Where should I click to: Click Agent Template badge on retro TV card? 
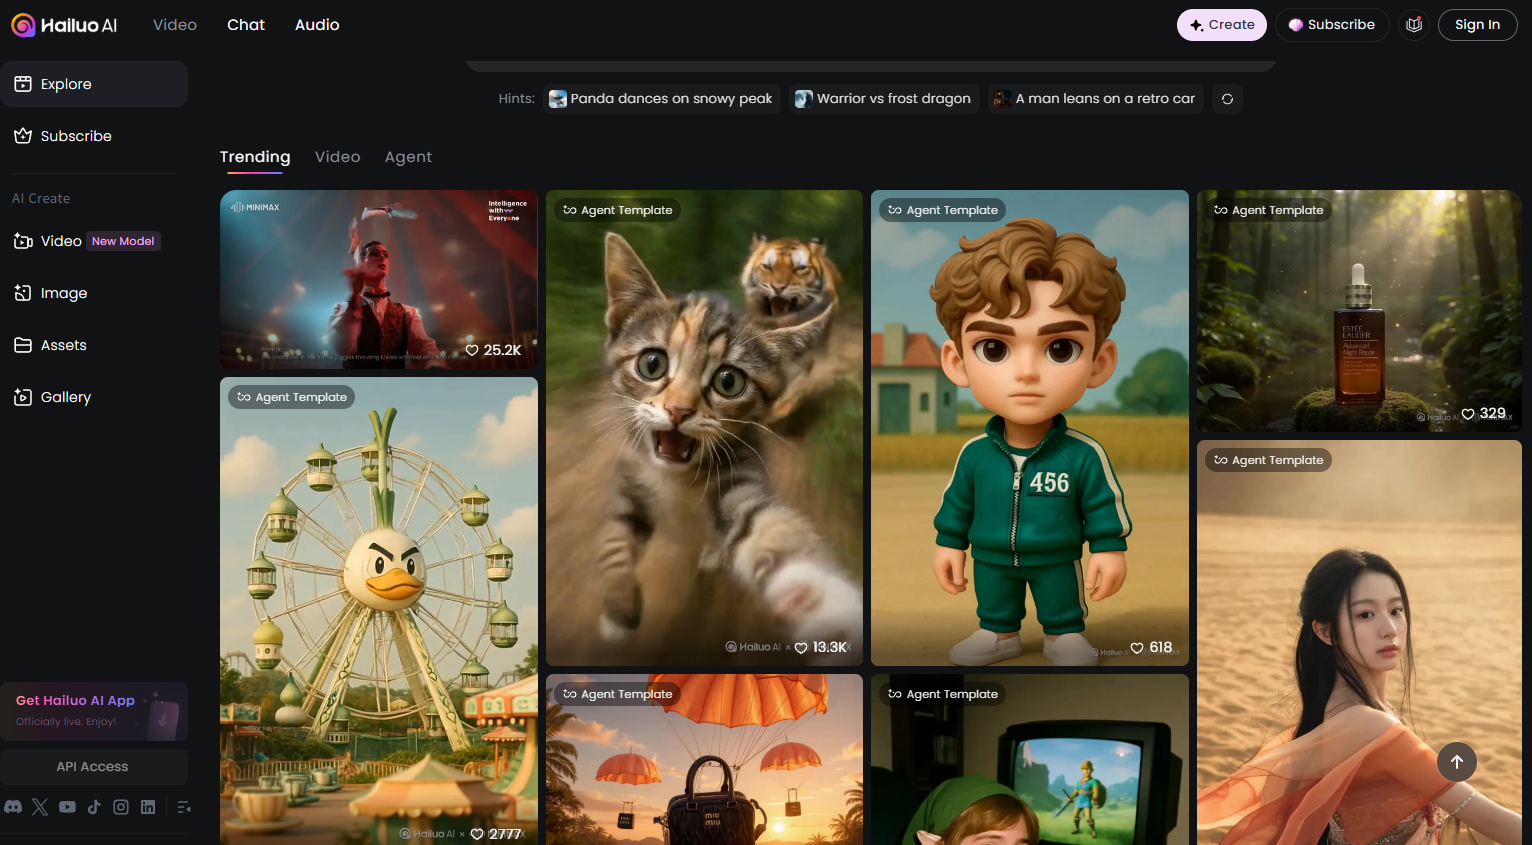pyautogui.click(x=943, y=694)
